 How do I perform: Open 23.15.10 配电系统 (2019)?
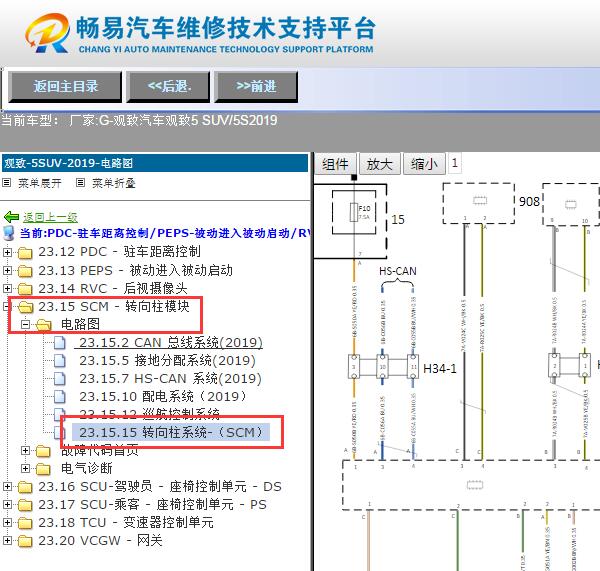pyautogui.click(x=162, y=396)
